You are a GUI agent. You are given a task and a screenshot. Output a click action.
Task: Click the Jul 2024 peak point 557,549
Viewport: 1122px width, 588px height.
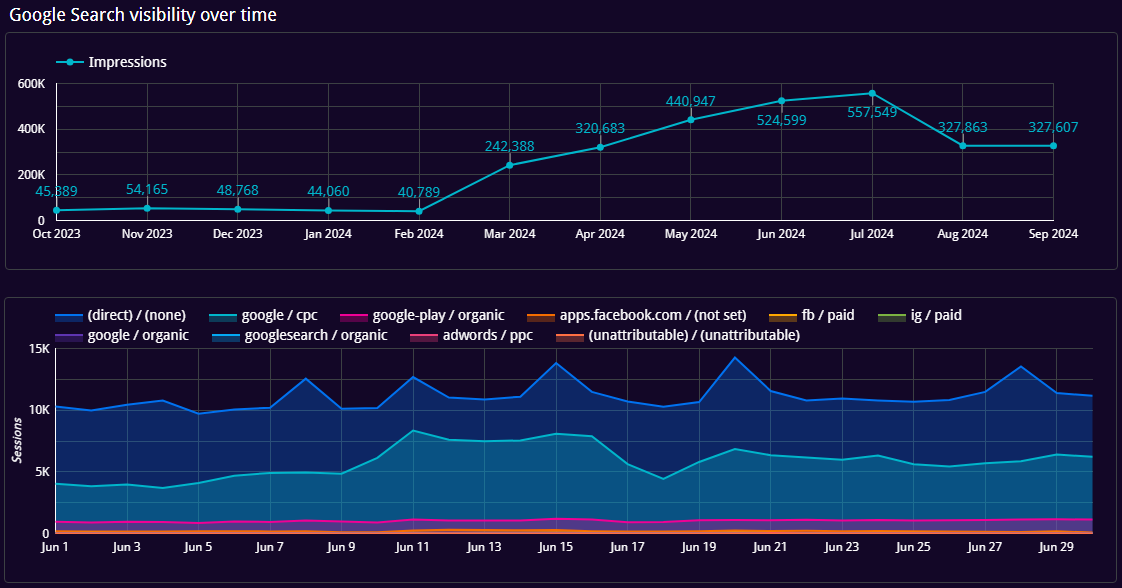tap(872, 93)
